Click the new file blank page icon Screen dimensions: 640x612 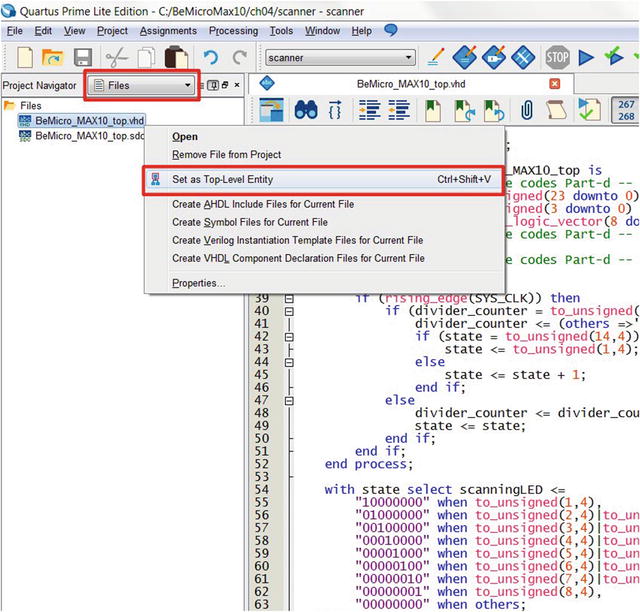25,57
